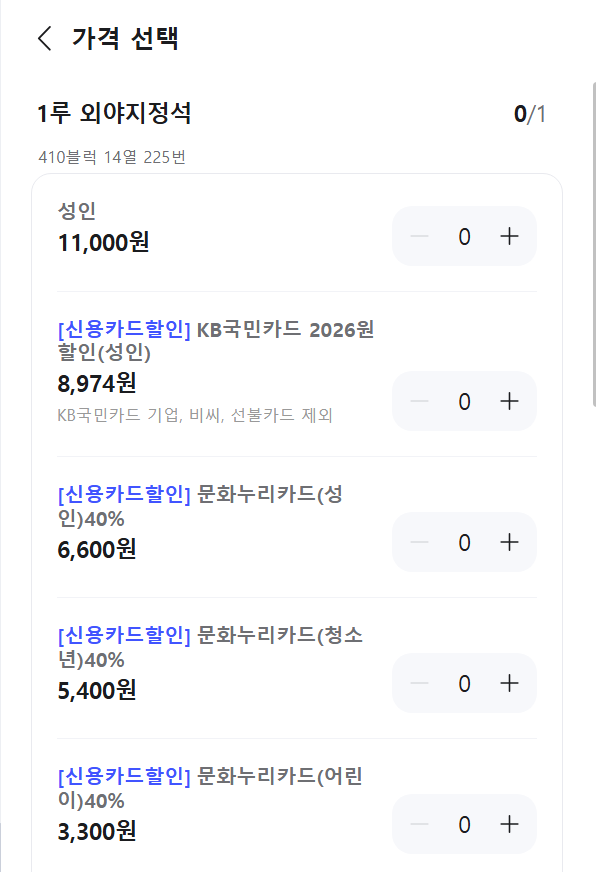
Task: Click minus for KB국민카드 8,974원 ticket
Action: (x=419, y=401)
